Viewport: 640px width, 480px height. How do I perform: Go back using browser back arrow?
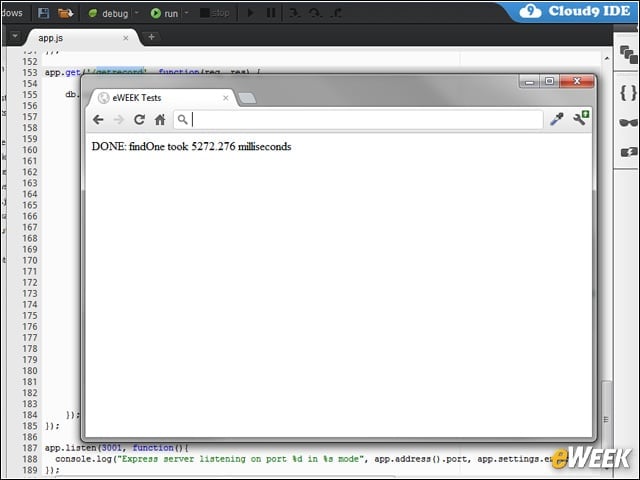pyautogui.click(x=98, y=120)
